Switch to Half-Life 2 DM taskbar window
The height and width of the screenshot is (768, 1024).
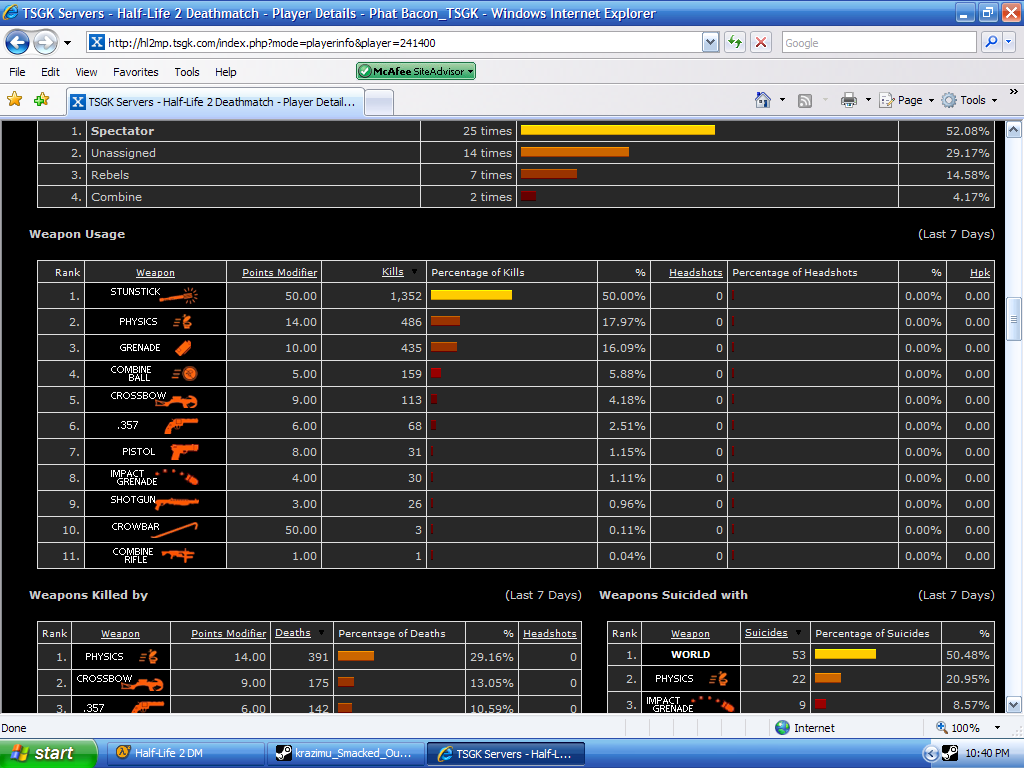point(186,753)
